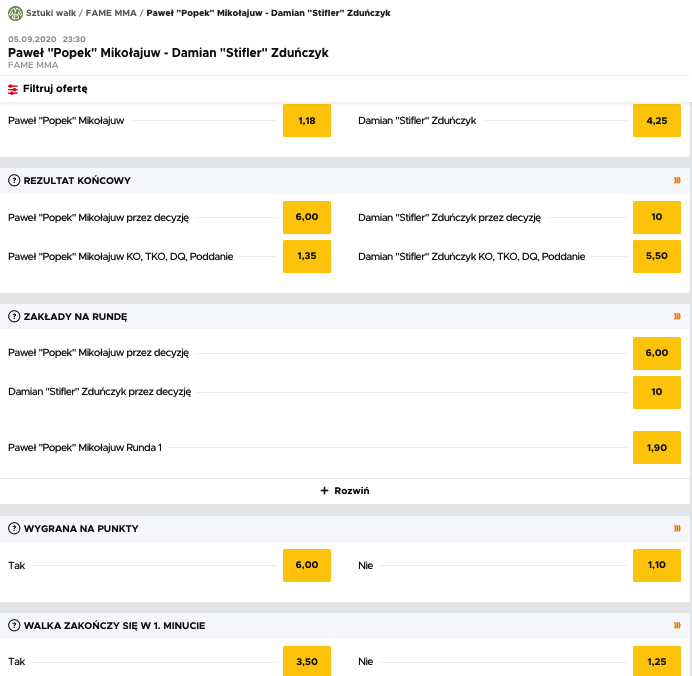Collapse the Wygrana na punkty section arrows
Image resolution: width=692 pixels, height=676 pixels.
pyautogui.click(x=677, y=528)
